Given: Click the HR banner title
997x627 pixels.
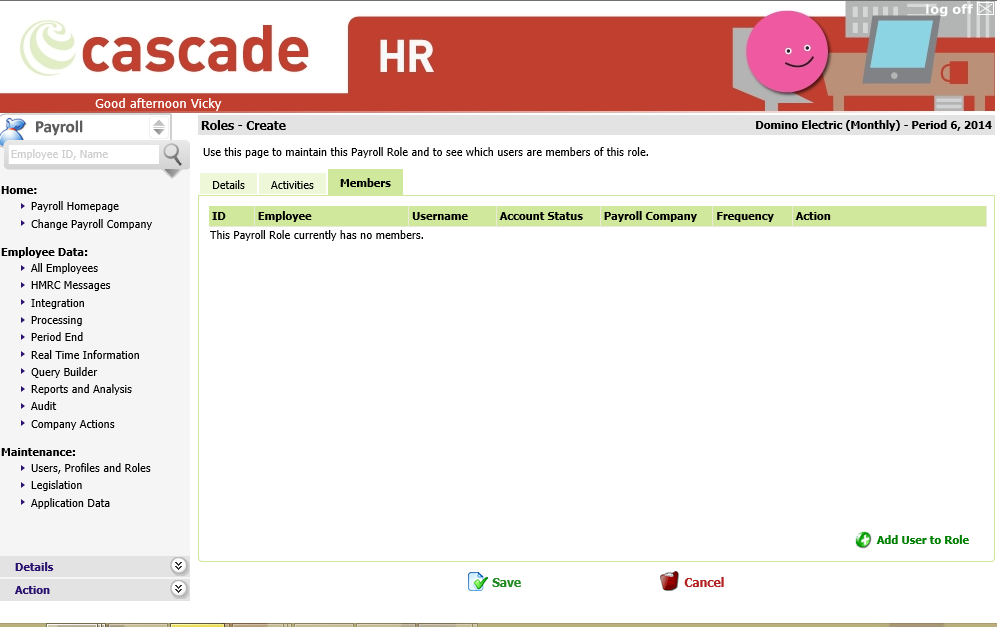Looking at the screenshot, I should coord(406,57).
